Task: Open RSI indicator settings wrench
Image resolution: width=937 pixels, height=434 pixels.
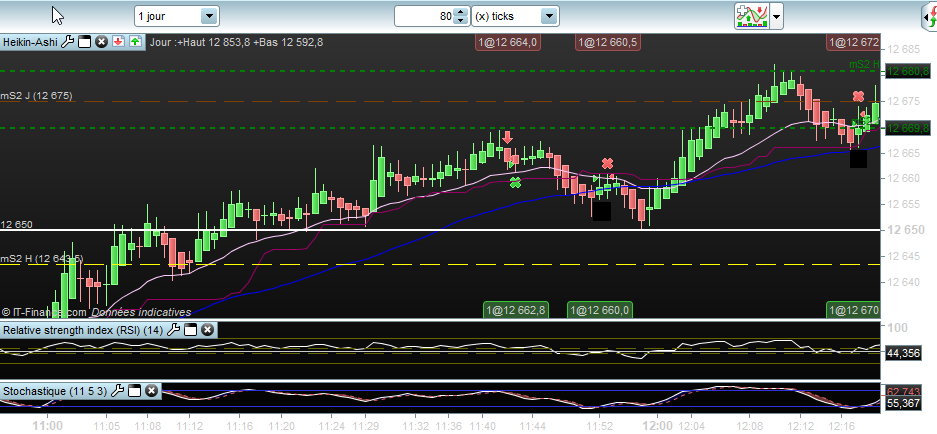Action: coord(173,329)
